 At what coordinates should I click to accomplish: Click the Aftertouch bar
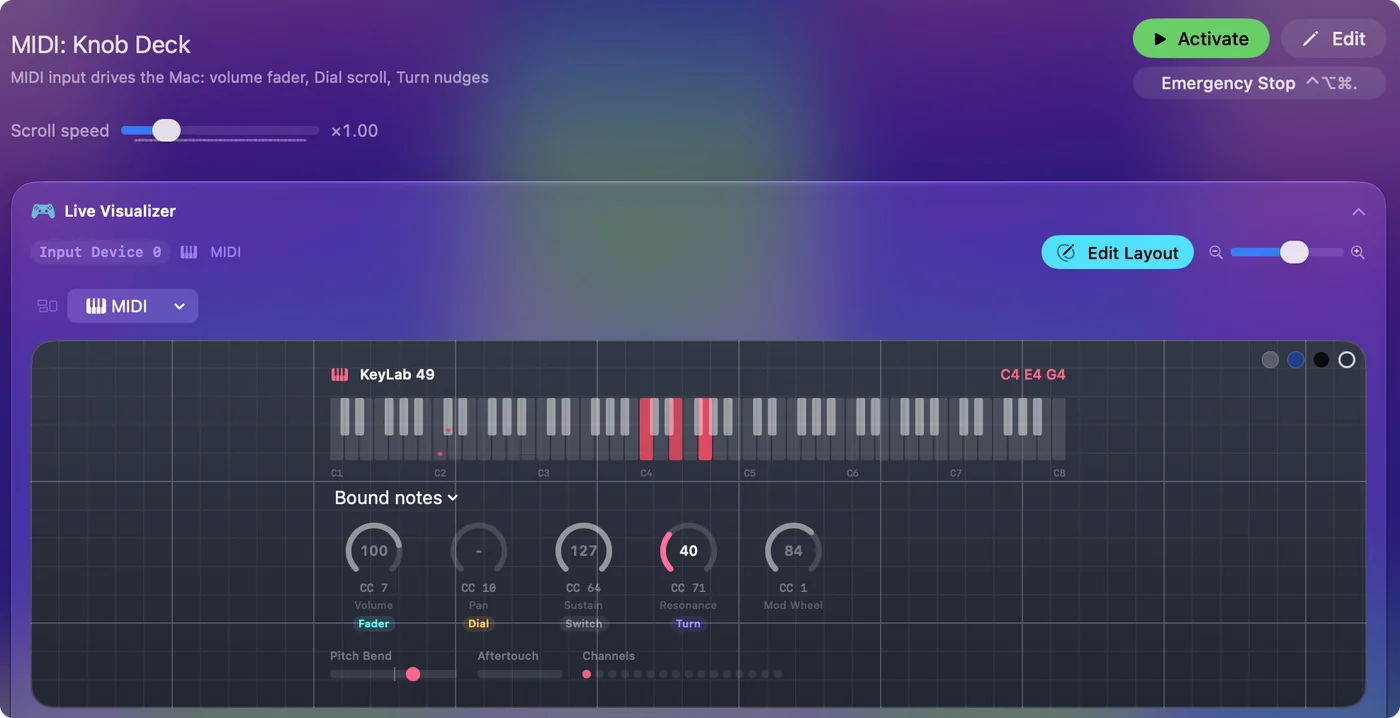coord(520,674)
